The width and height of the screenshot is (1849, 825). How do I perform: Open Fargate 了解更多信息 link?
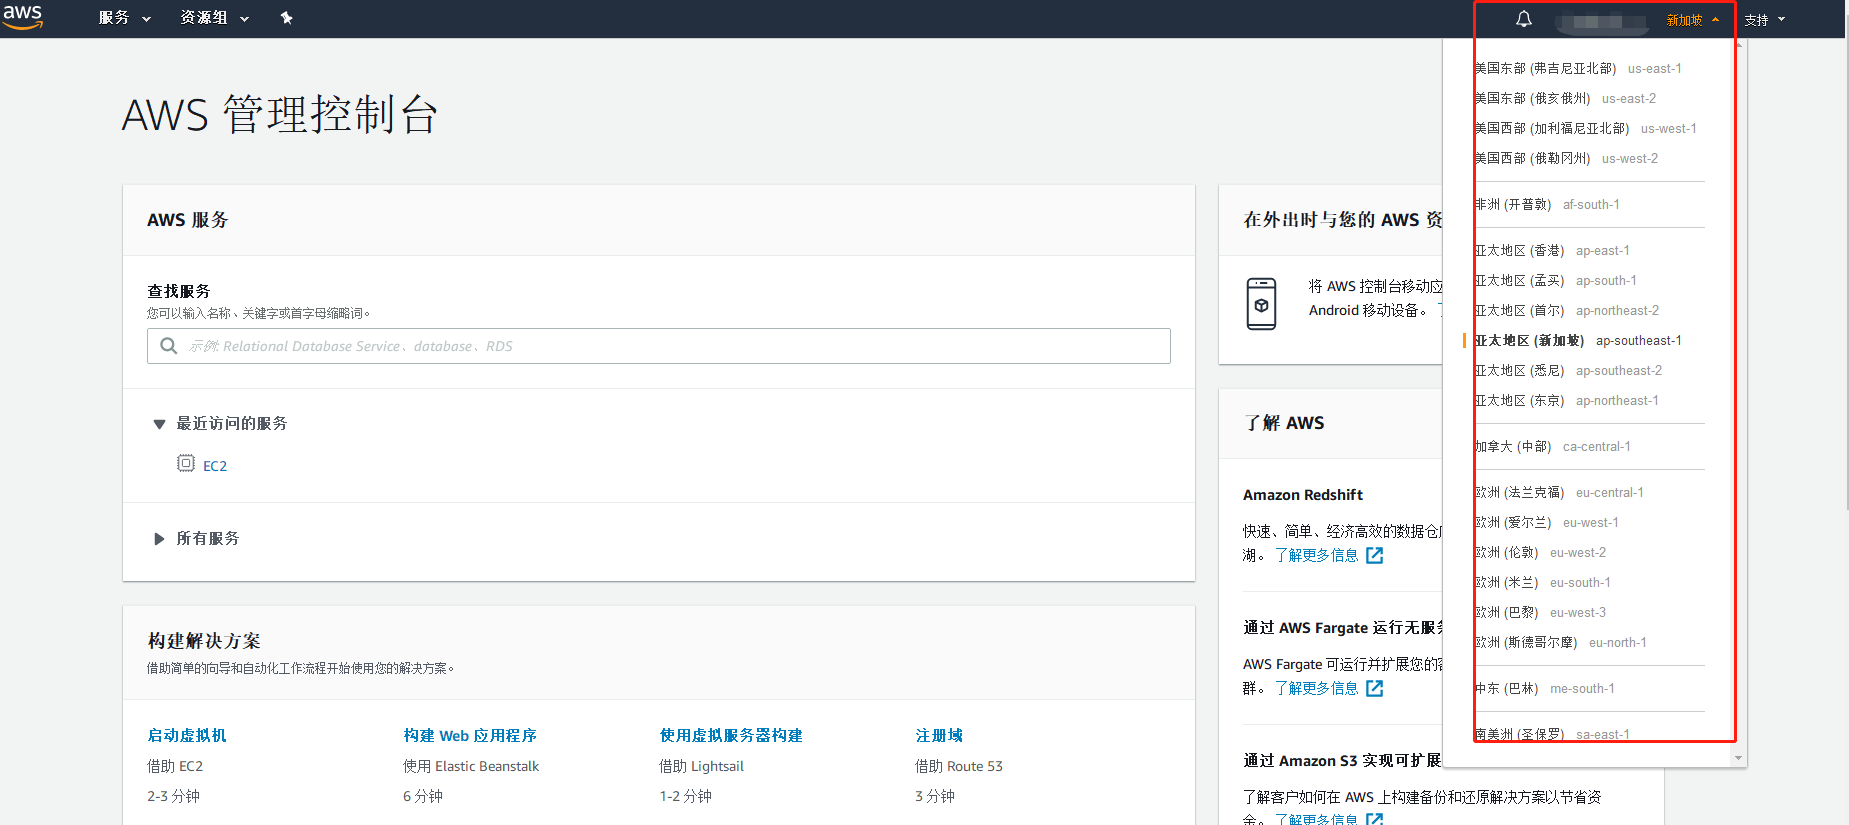1316,688
